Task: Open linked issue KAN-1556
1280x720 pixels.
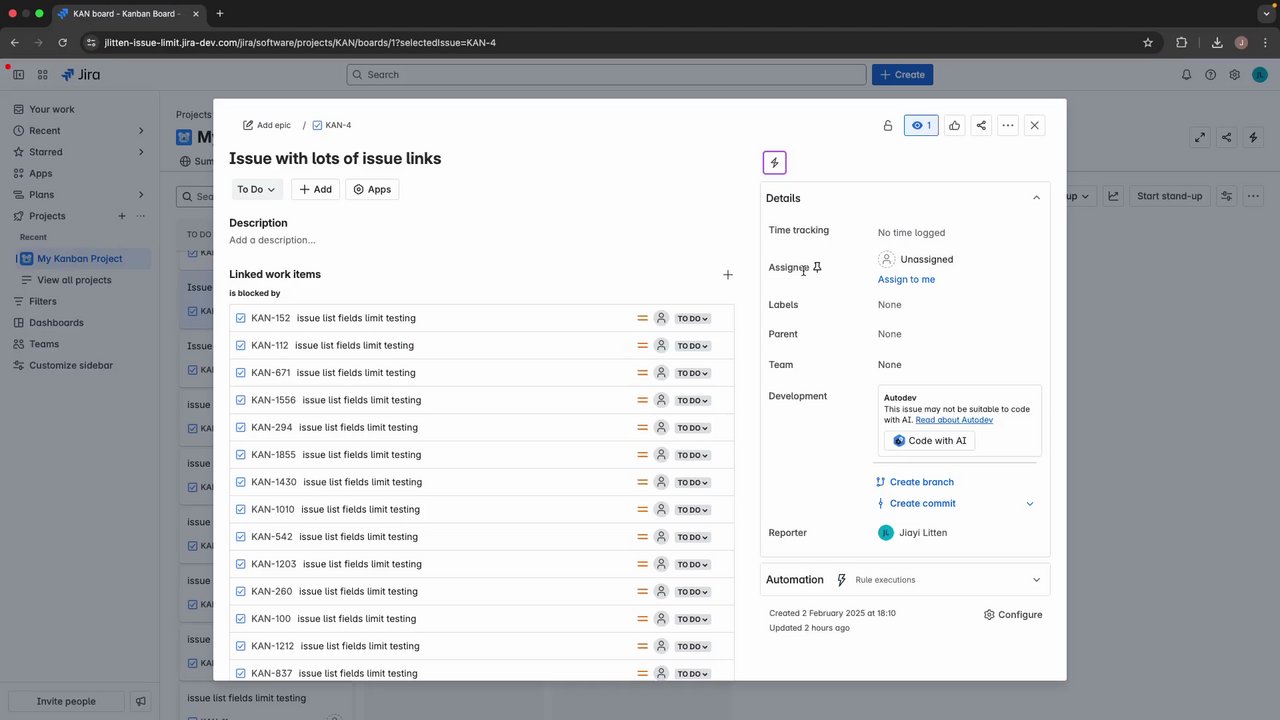Action: click(x=273, y=400)
